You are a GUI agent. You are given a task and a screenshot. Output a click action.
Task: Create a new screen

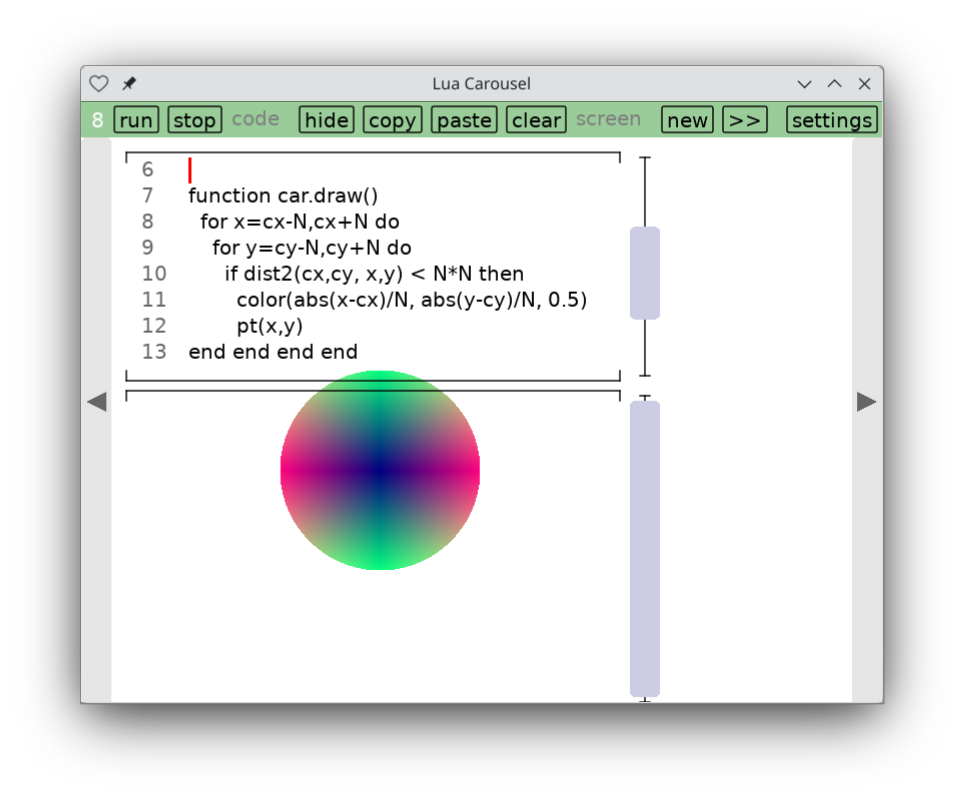click(x=687, y=120)
